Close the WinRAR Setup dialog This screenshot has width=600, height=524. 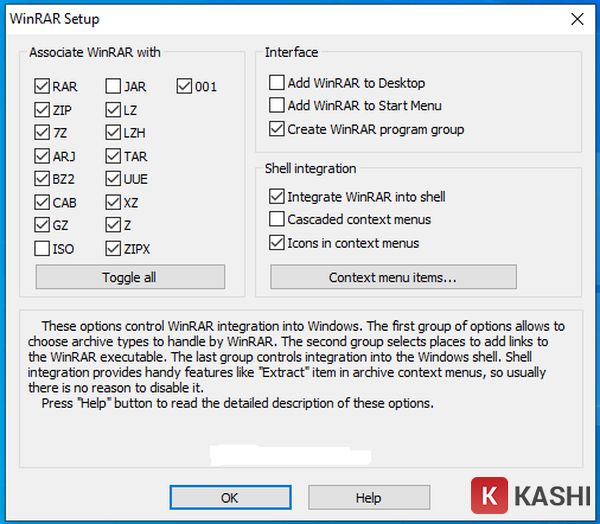[577, 19]
